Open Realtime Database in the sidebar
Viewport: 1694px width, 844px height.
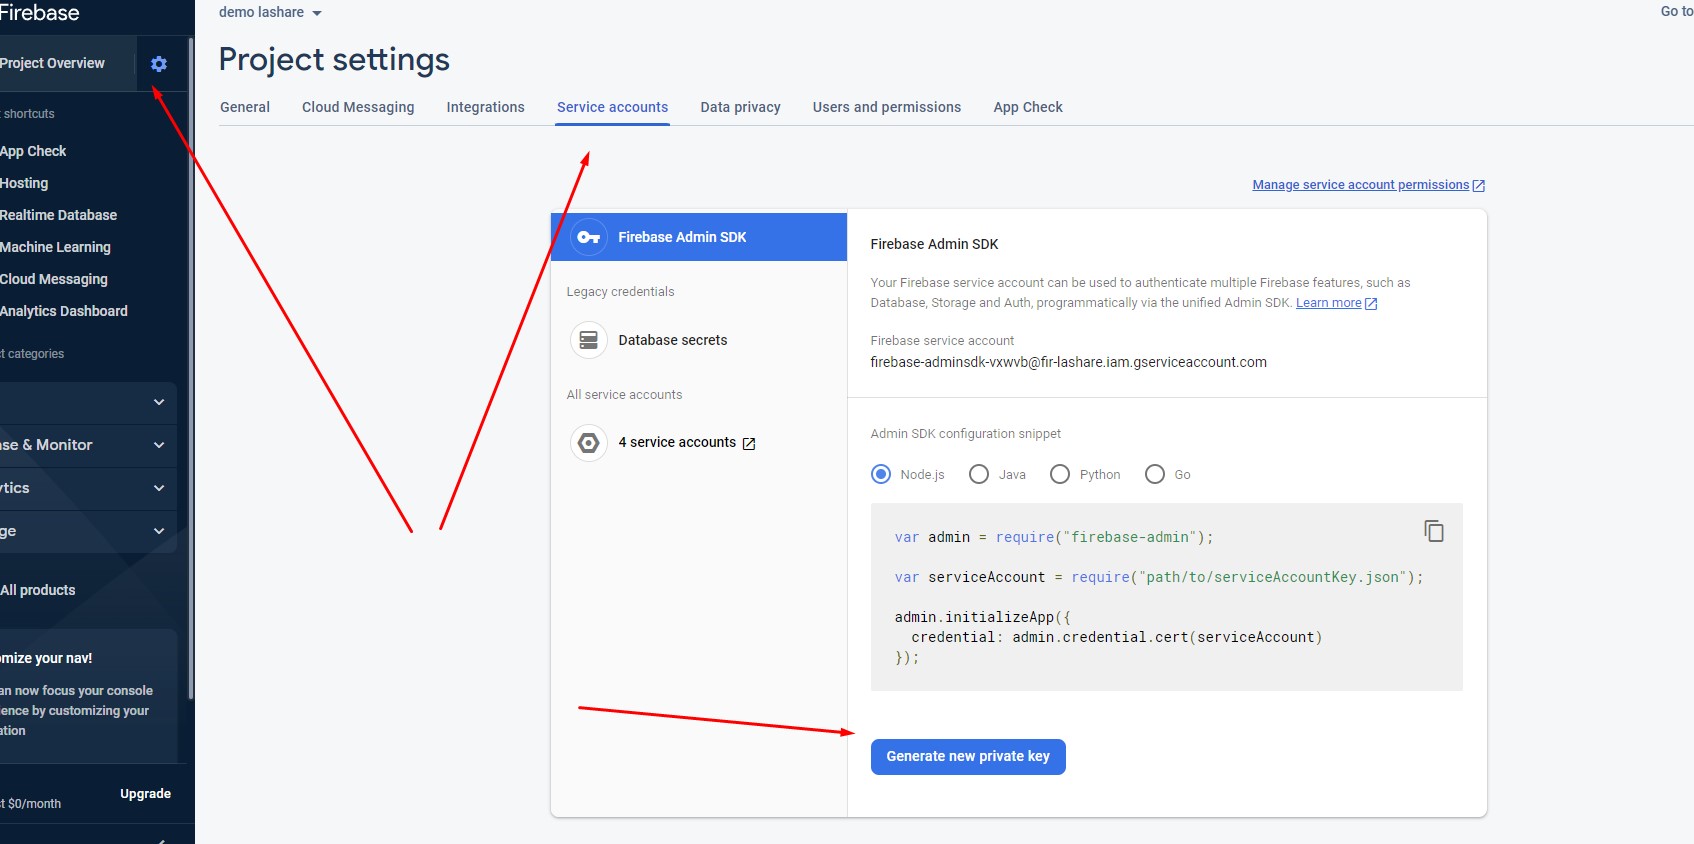point(58,215)
